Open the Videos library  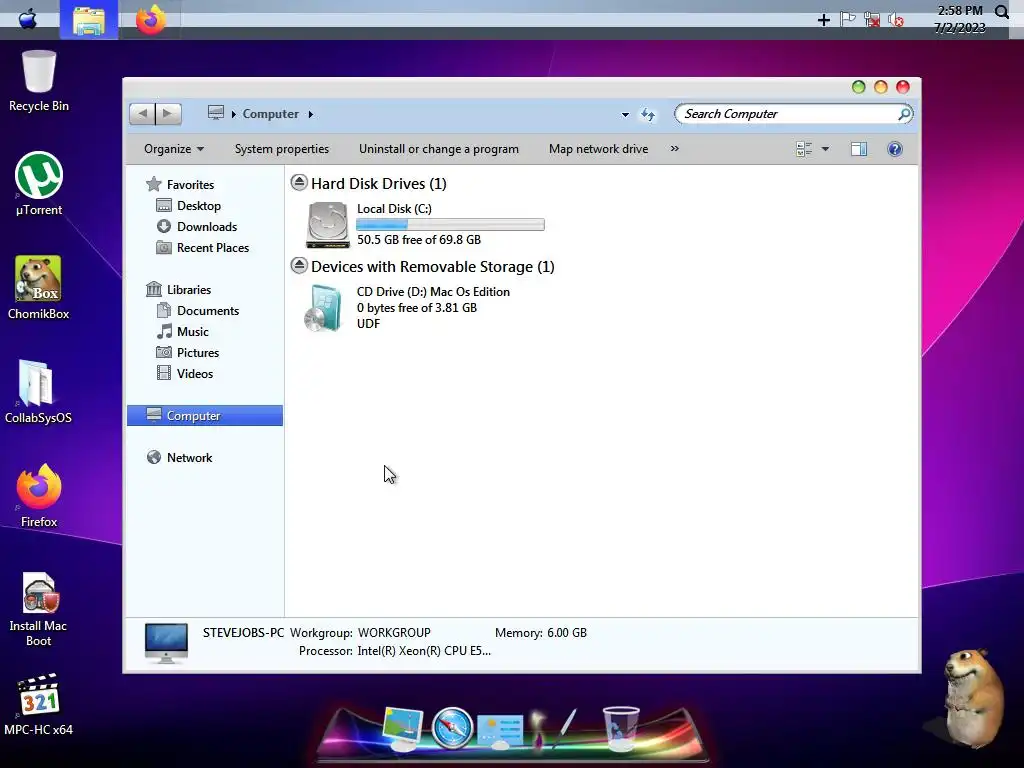[x=195, y=374]
